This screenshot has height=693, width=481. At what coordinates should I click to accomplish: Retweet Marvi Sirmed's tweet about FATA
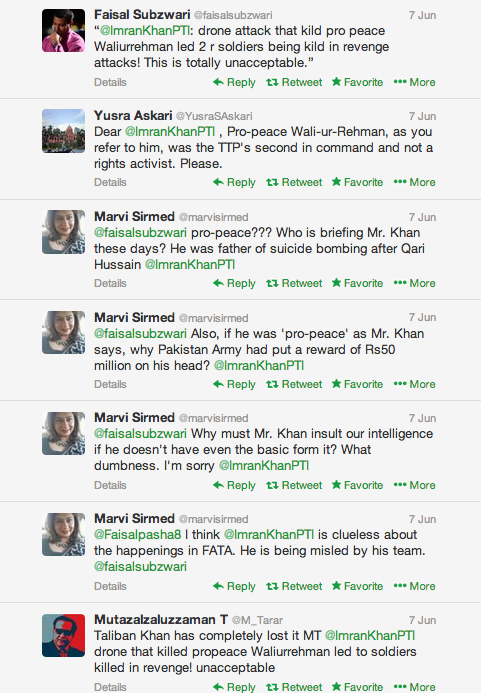(x=294, y=586)
